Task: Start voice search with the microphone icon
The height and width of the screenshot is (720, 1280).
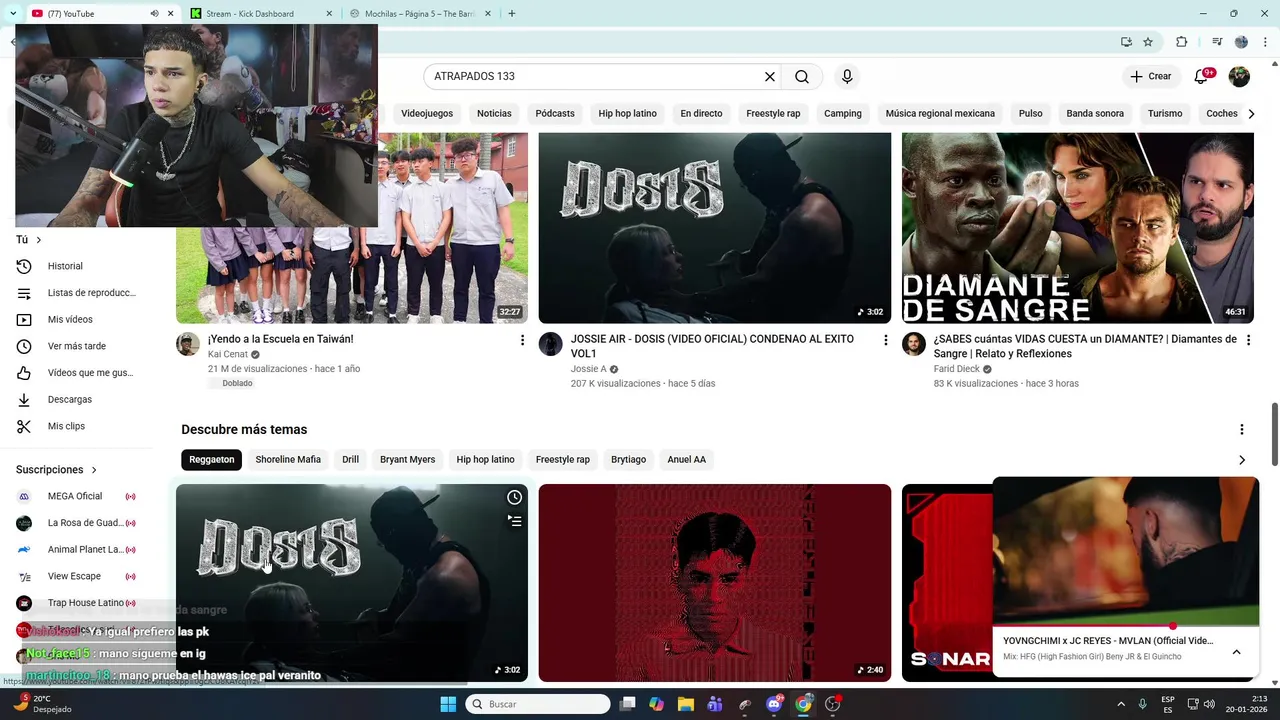Action: [x=847, y=76]
